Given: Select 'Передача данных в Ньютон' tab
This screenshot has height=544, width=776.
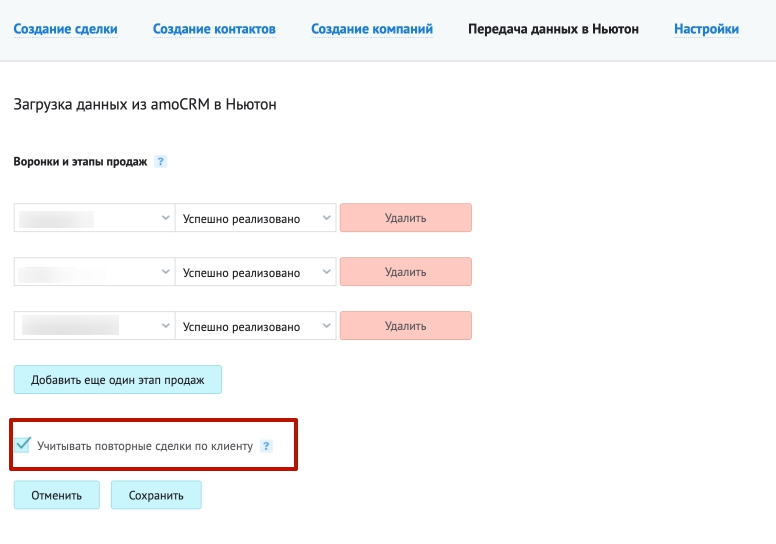Looking at the screenshot, I should (x=553, y=29).
